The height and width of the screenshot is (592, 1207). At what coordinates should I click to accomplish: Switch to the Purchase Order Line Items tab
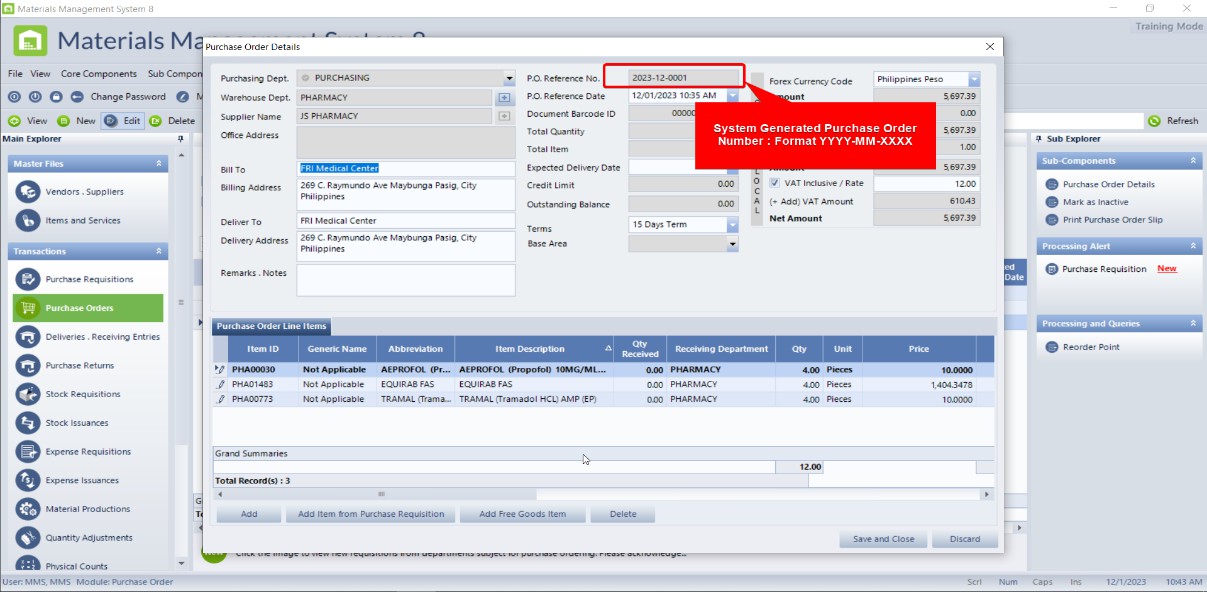[271, 327]
